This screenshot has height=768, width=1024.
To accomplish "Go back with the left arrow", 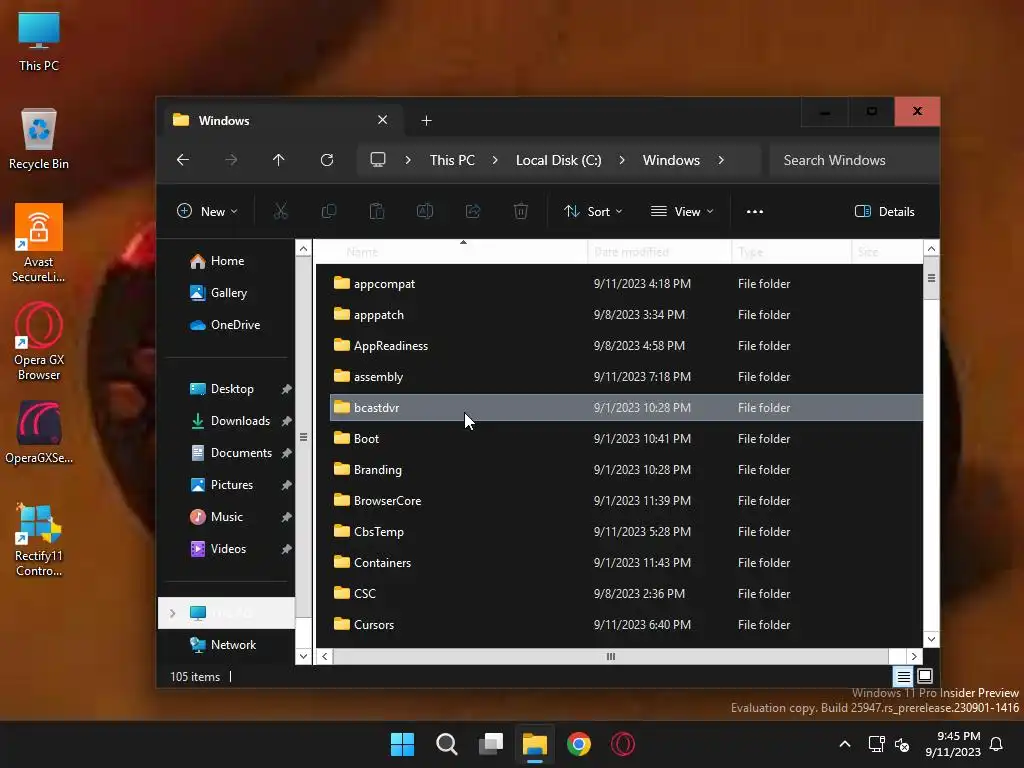I will [183, 160].
